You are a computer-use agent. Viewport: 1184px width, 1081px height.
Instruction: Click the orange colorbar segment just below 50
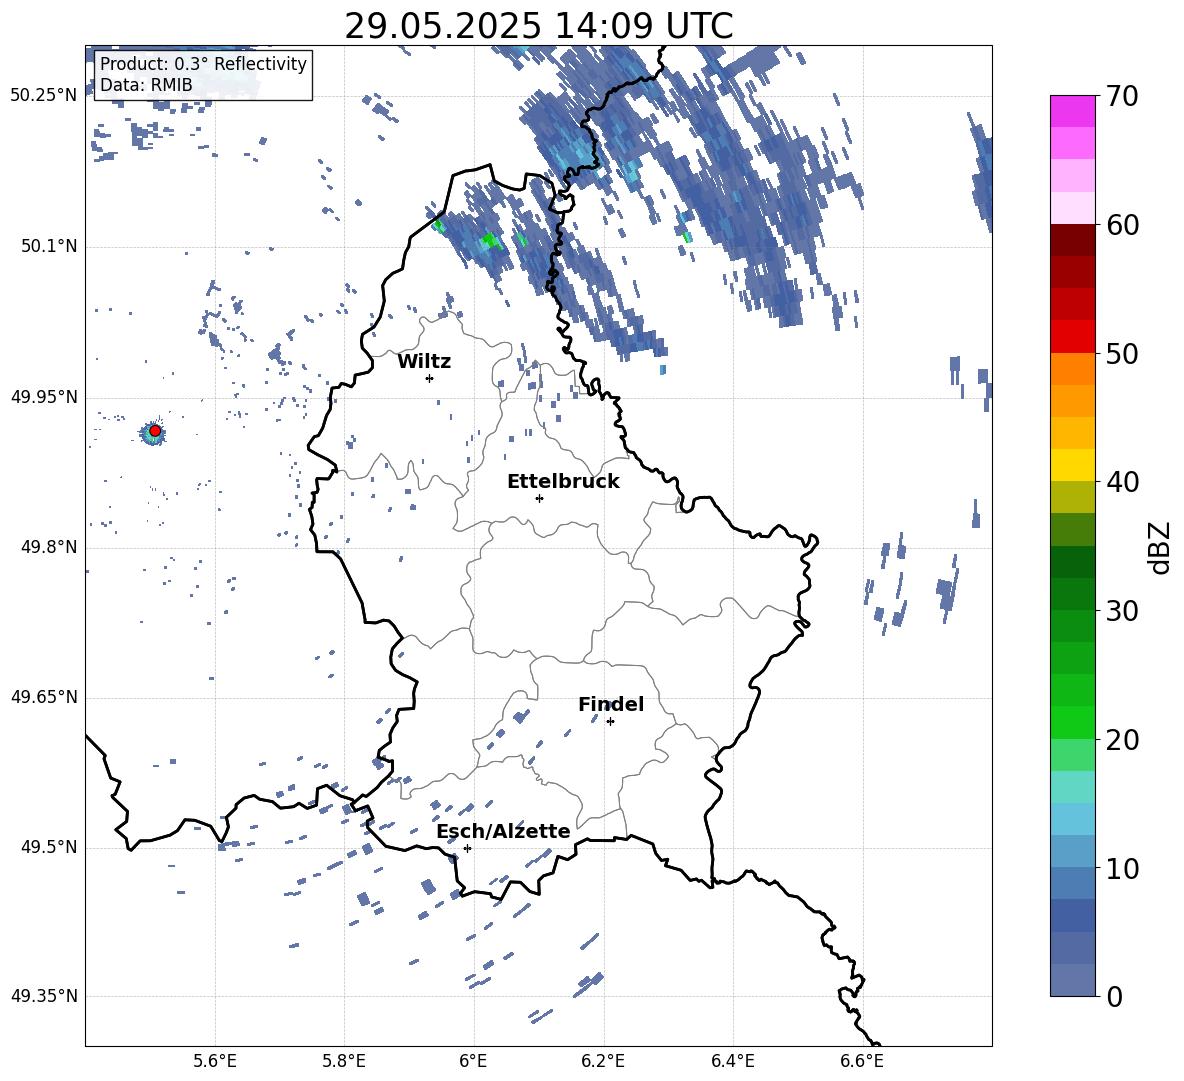(1073, 369)
